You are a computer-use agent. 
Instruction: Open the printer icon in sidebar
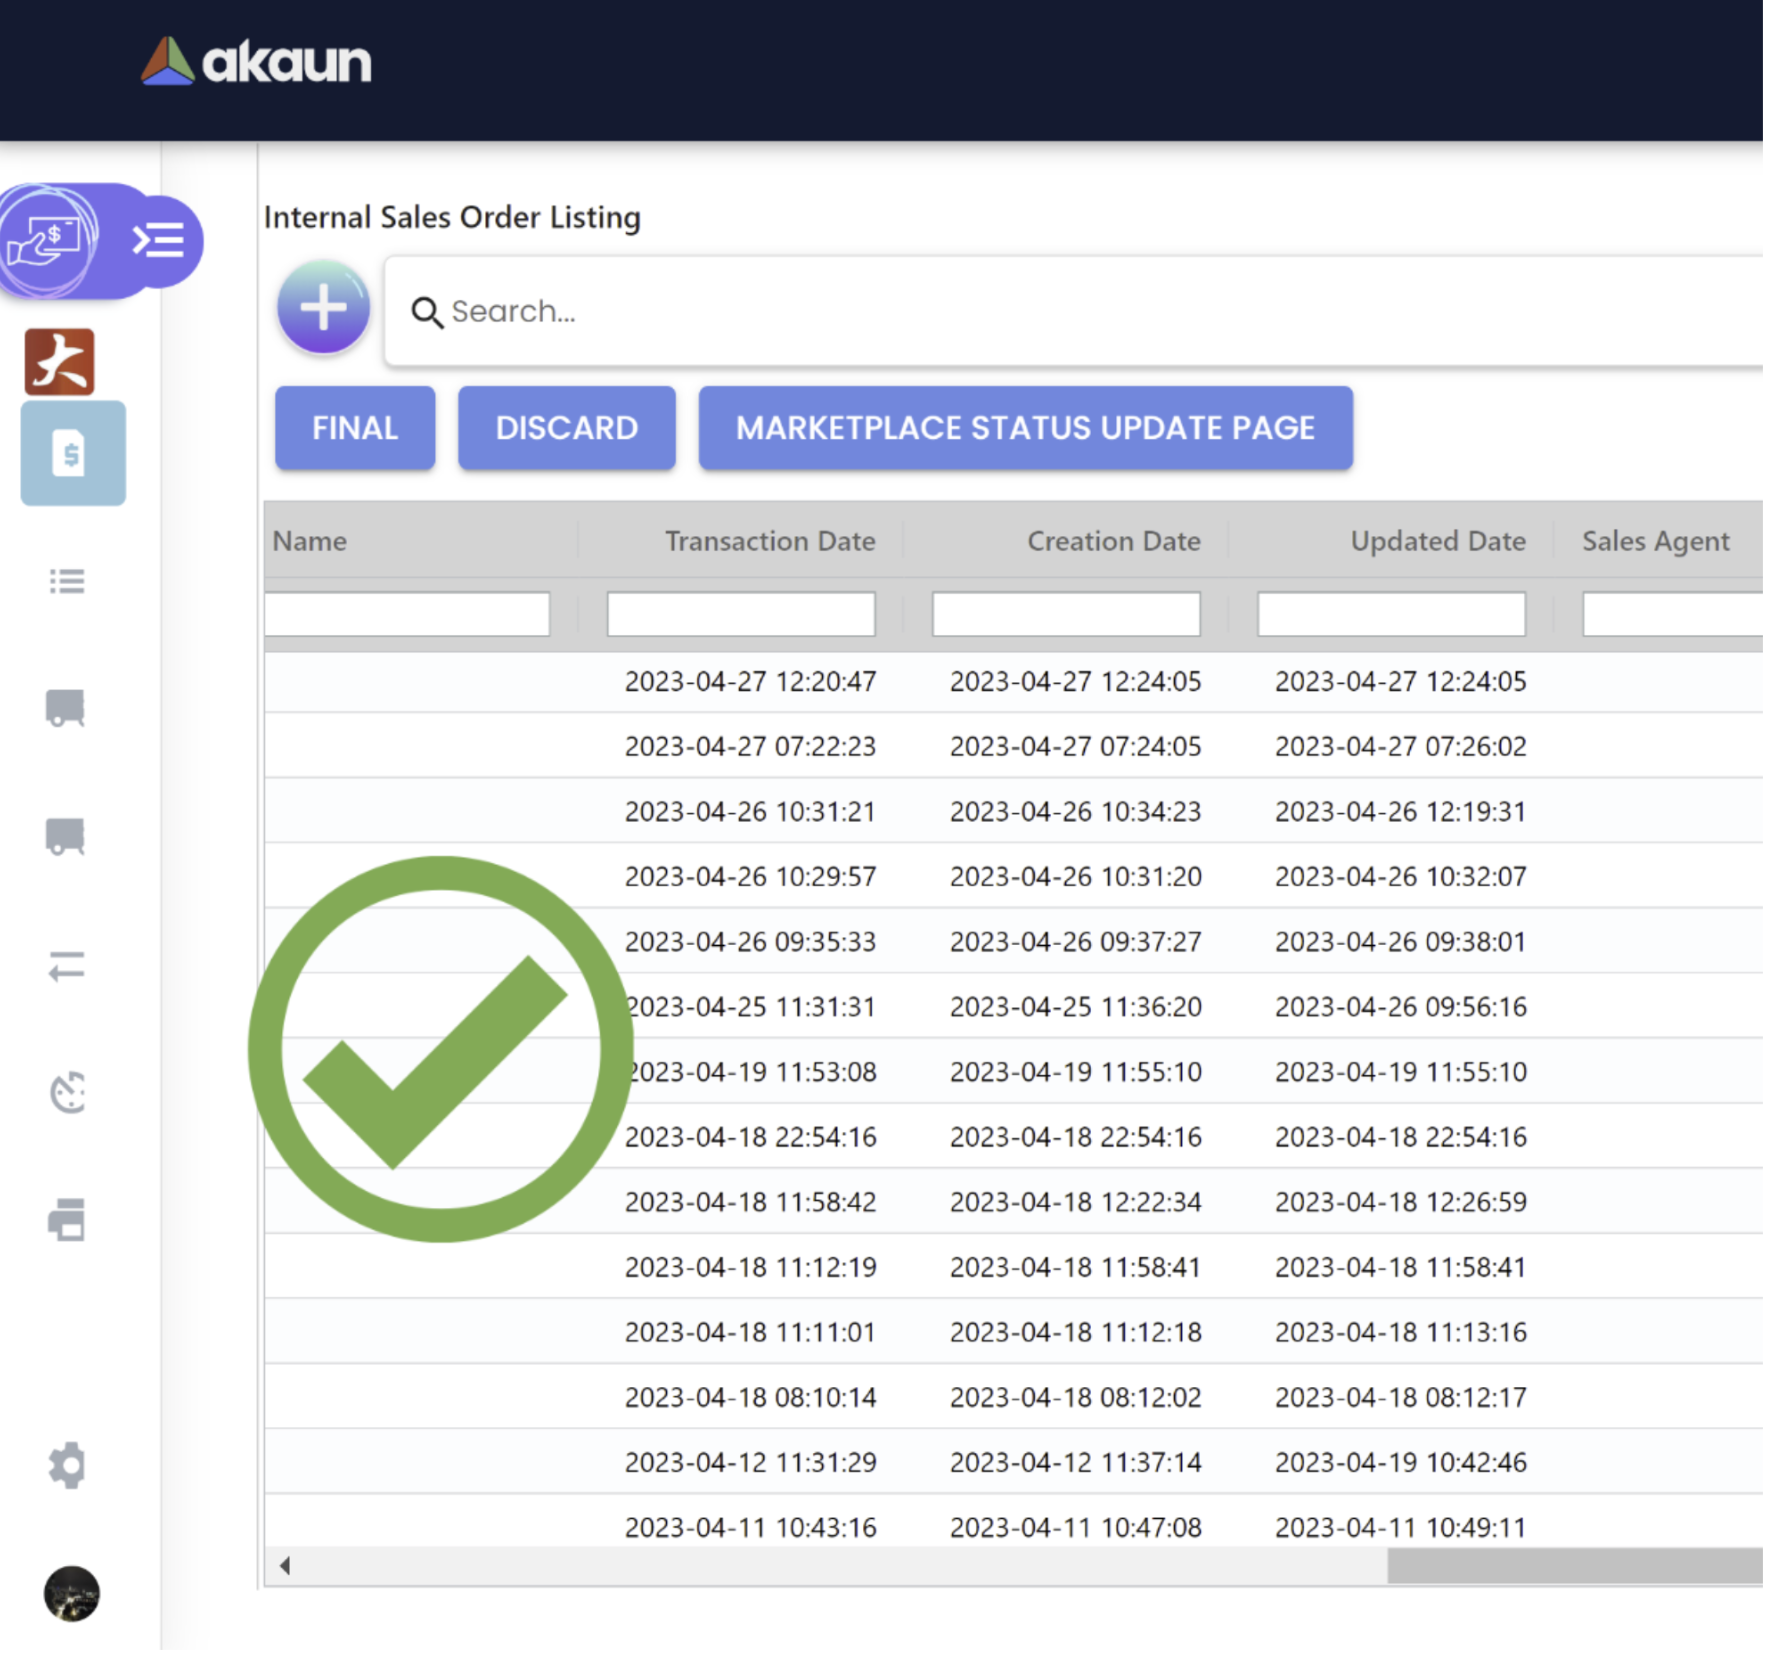click(x=67, y=1219)
